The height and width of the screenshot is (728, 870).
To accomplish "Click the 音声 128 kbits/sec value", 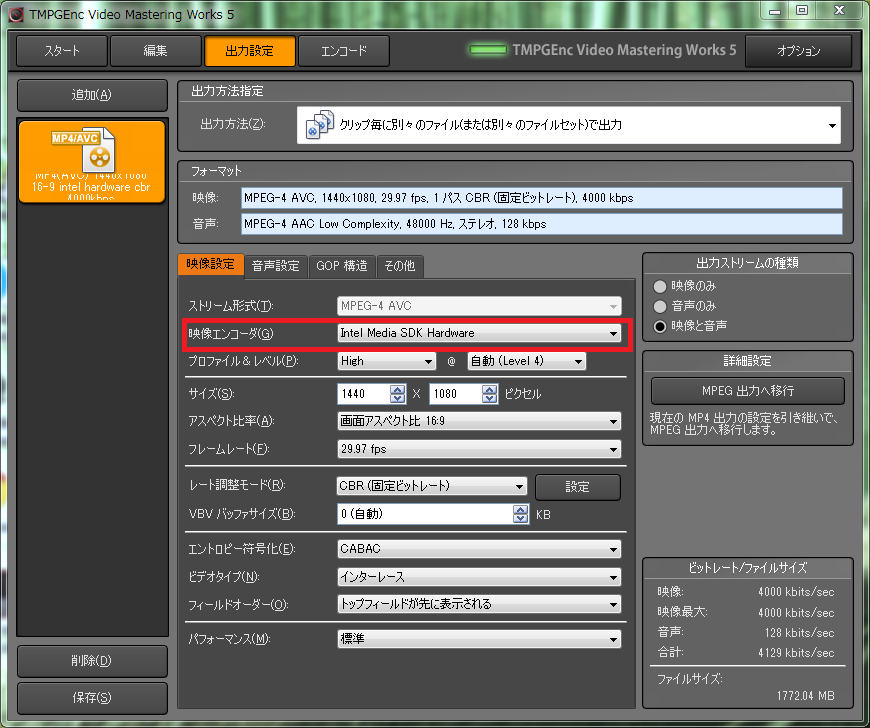I will tap(800, 633).
